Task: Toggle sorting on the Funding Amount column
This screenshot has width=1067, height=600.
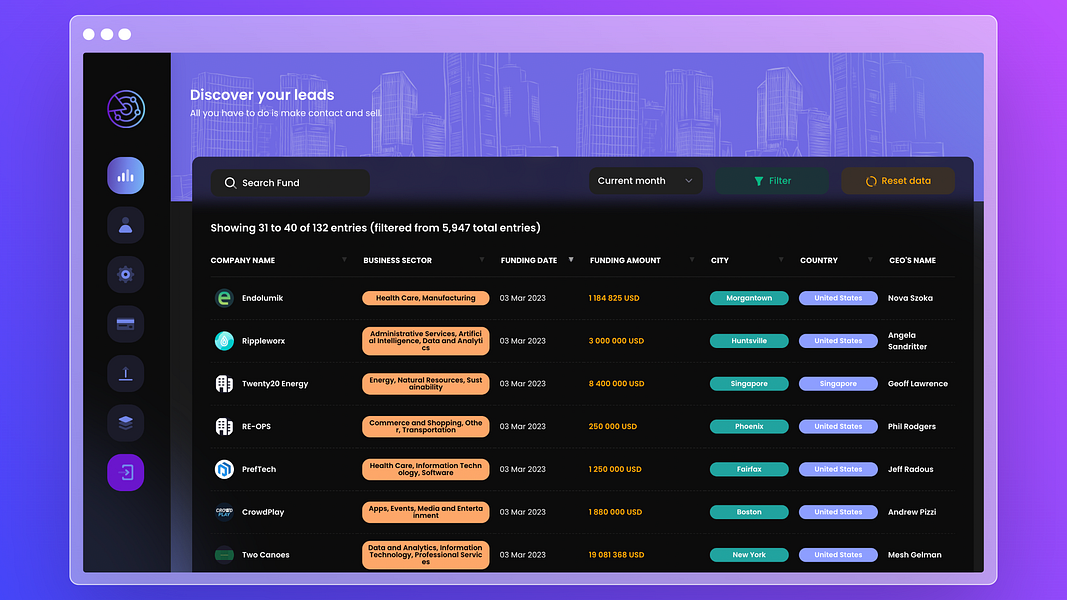Action: click(x=691, y=259)
